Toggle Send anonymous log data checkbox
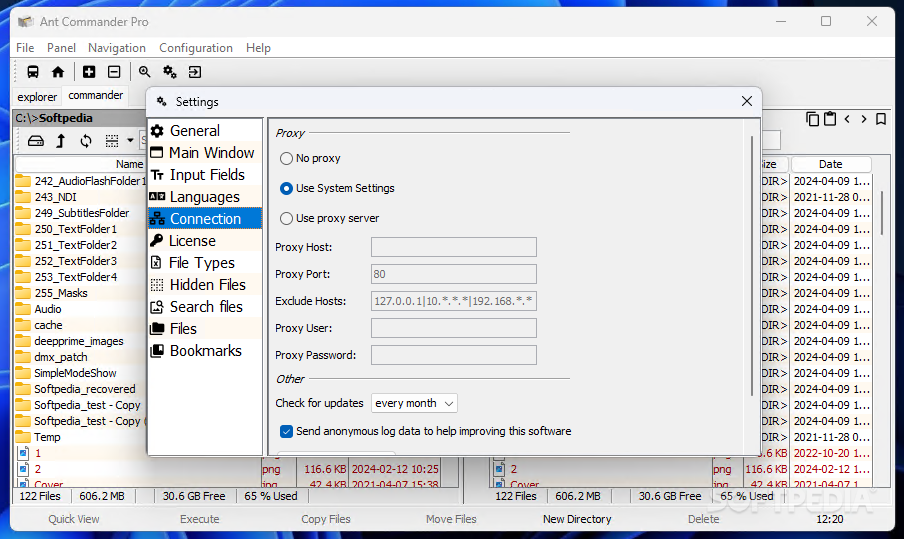 click(x=286, y=431)
